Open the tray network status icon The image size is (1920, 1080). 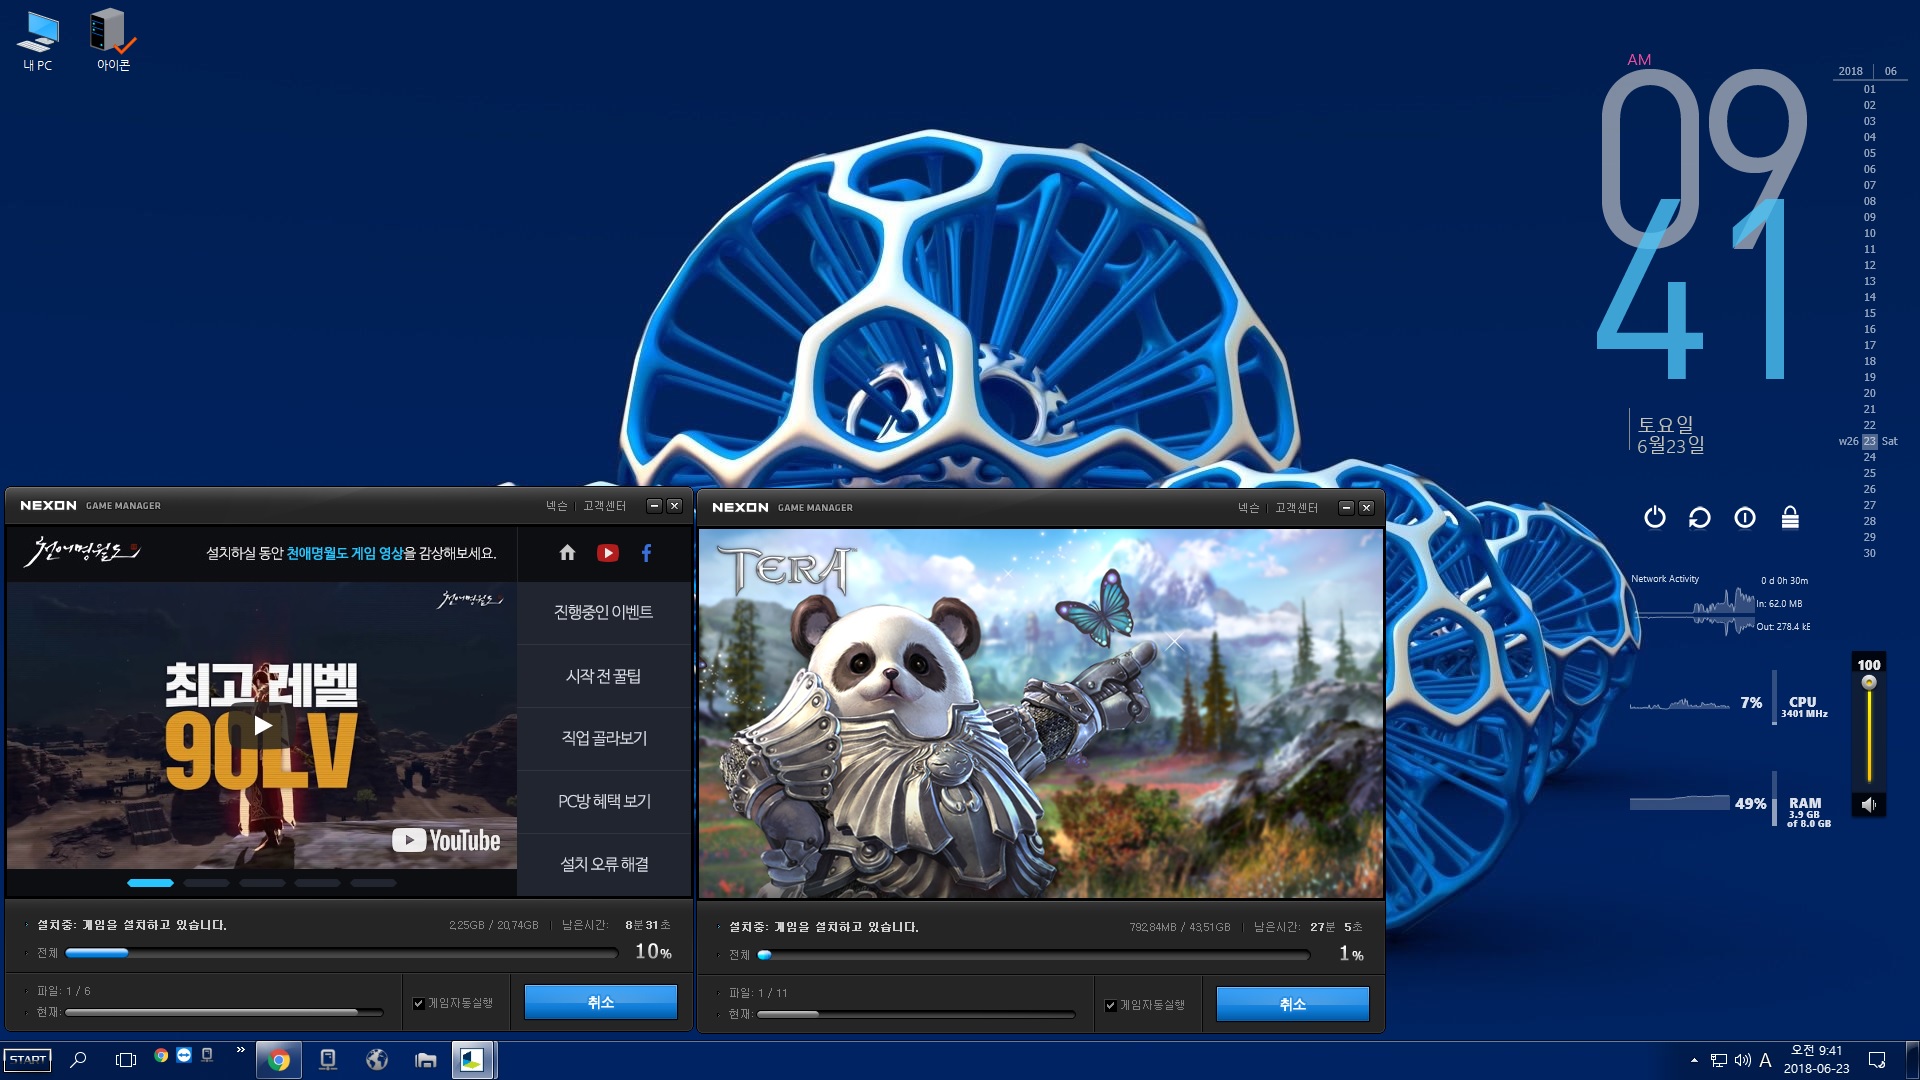1719,1060
